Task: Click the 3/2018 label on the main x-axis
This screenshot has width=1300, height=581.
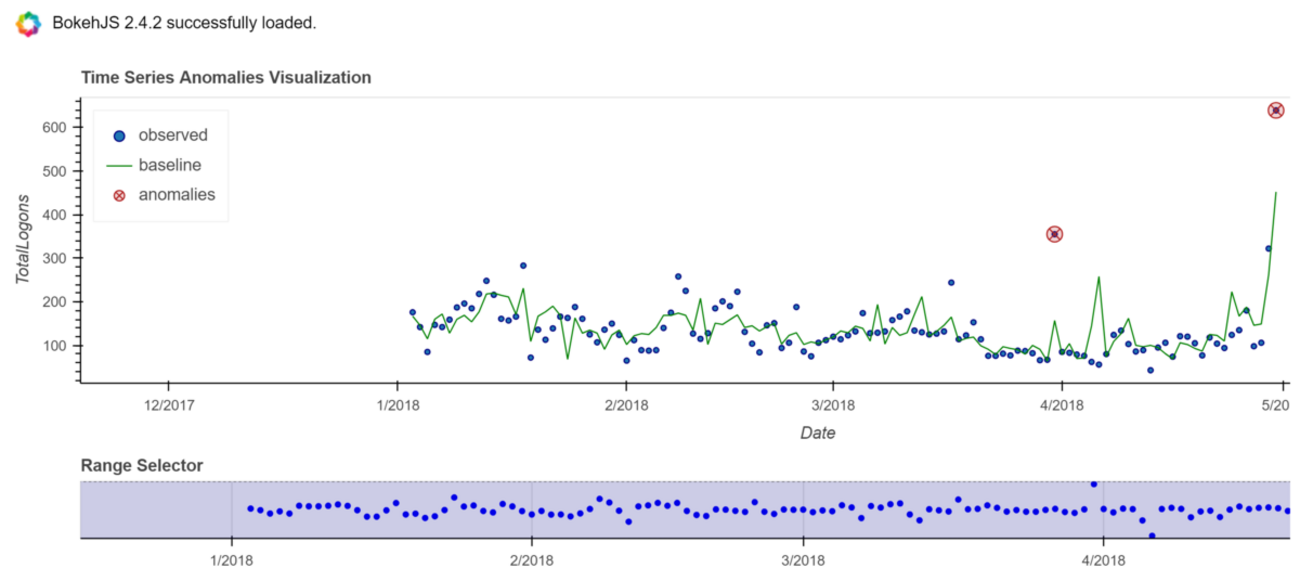Action: (835, 405)
